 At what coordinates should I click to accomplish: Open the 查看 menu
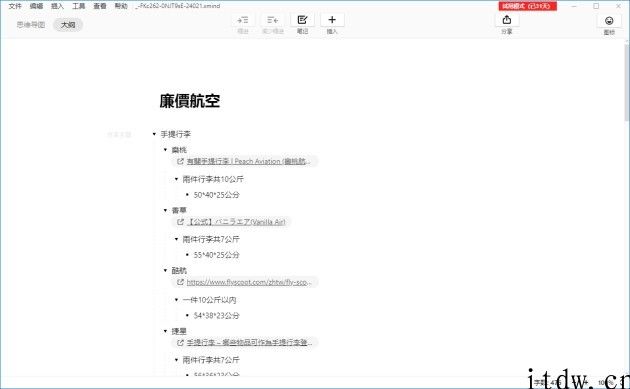100,6
